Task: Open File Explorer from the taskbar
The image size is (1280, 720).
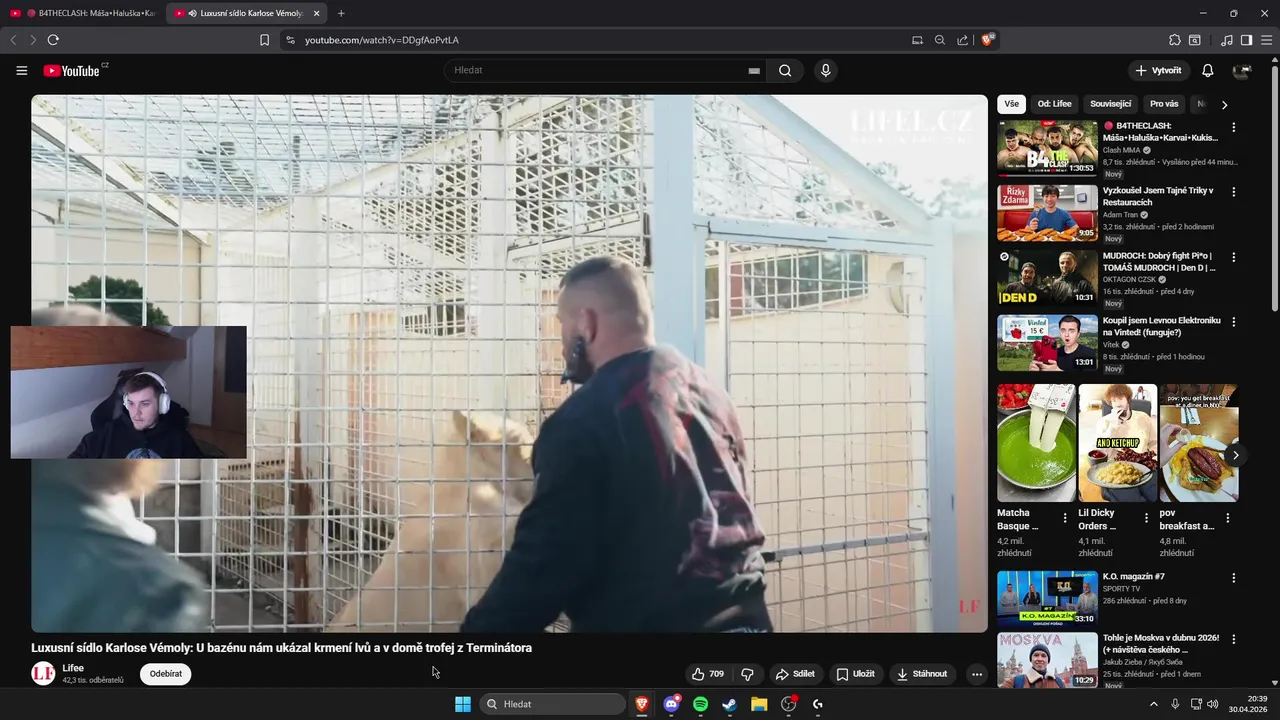Action: pos(759,704)
